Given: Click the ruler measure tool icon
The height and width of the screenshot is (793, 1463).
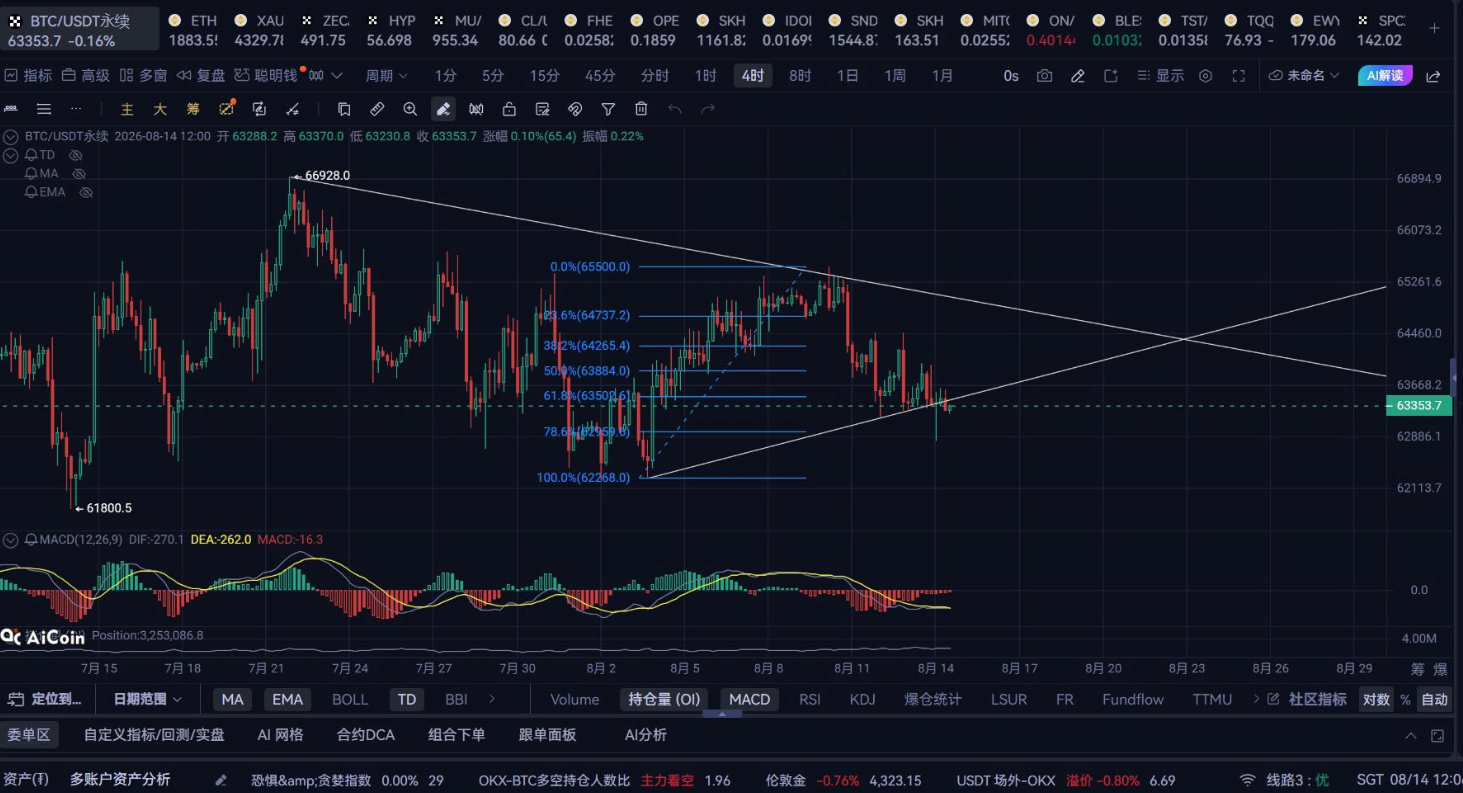Looking at the screenshot, I should (x=377, y=109).
